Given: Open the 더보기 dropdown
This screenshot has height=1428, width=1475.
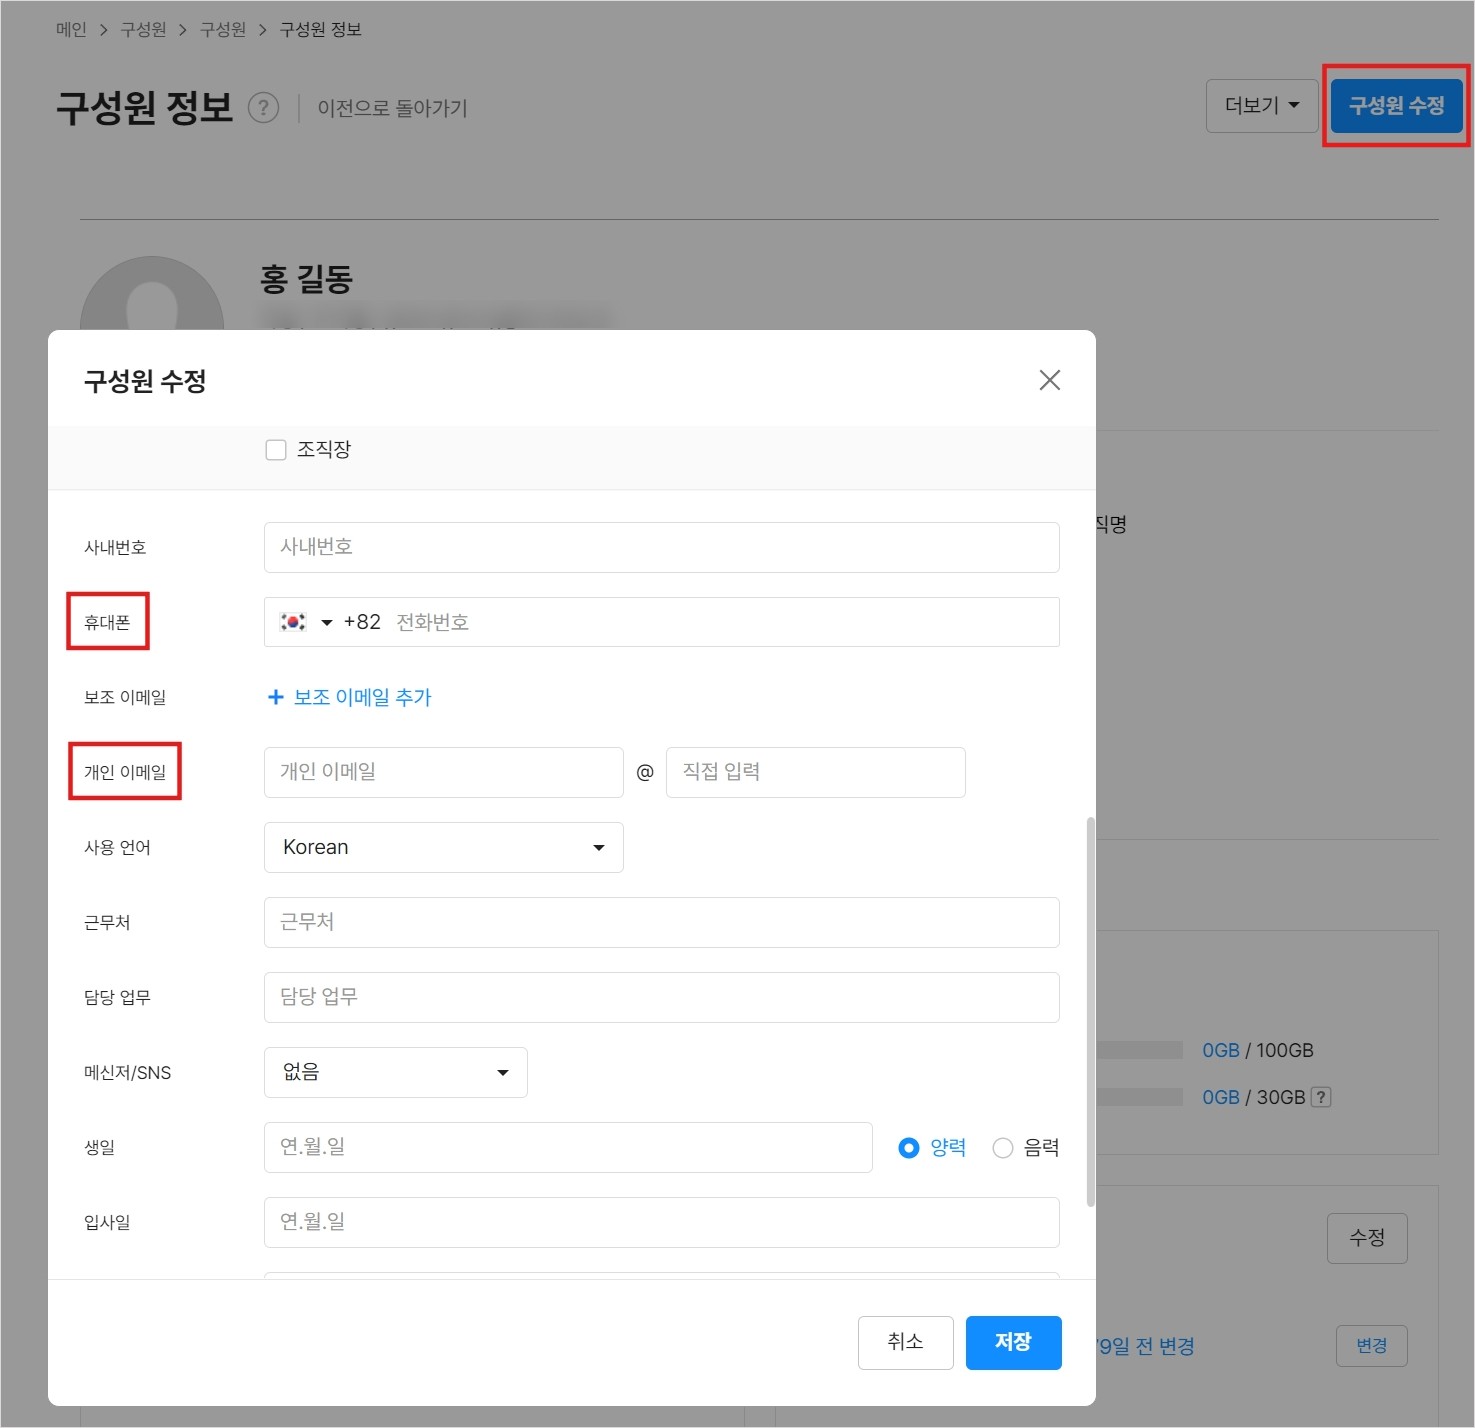Looking at the screenshot, I should pyautogui.click(x=1260, y=105).
